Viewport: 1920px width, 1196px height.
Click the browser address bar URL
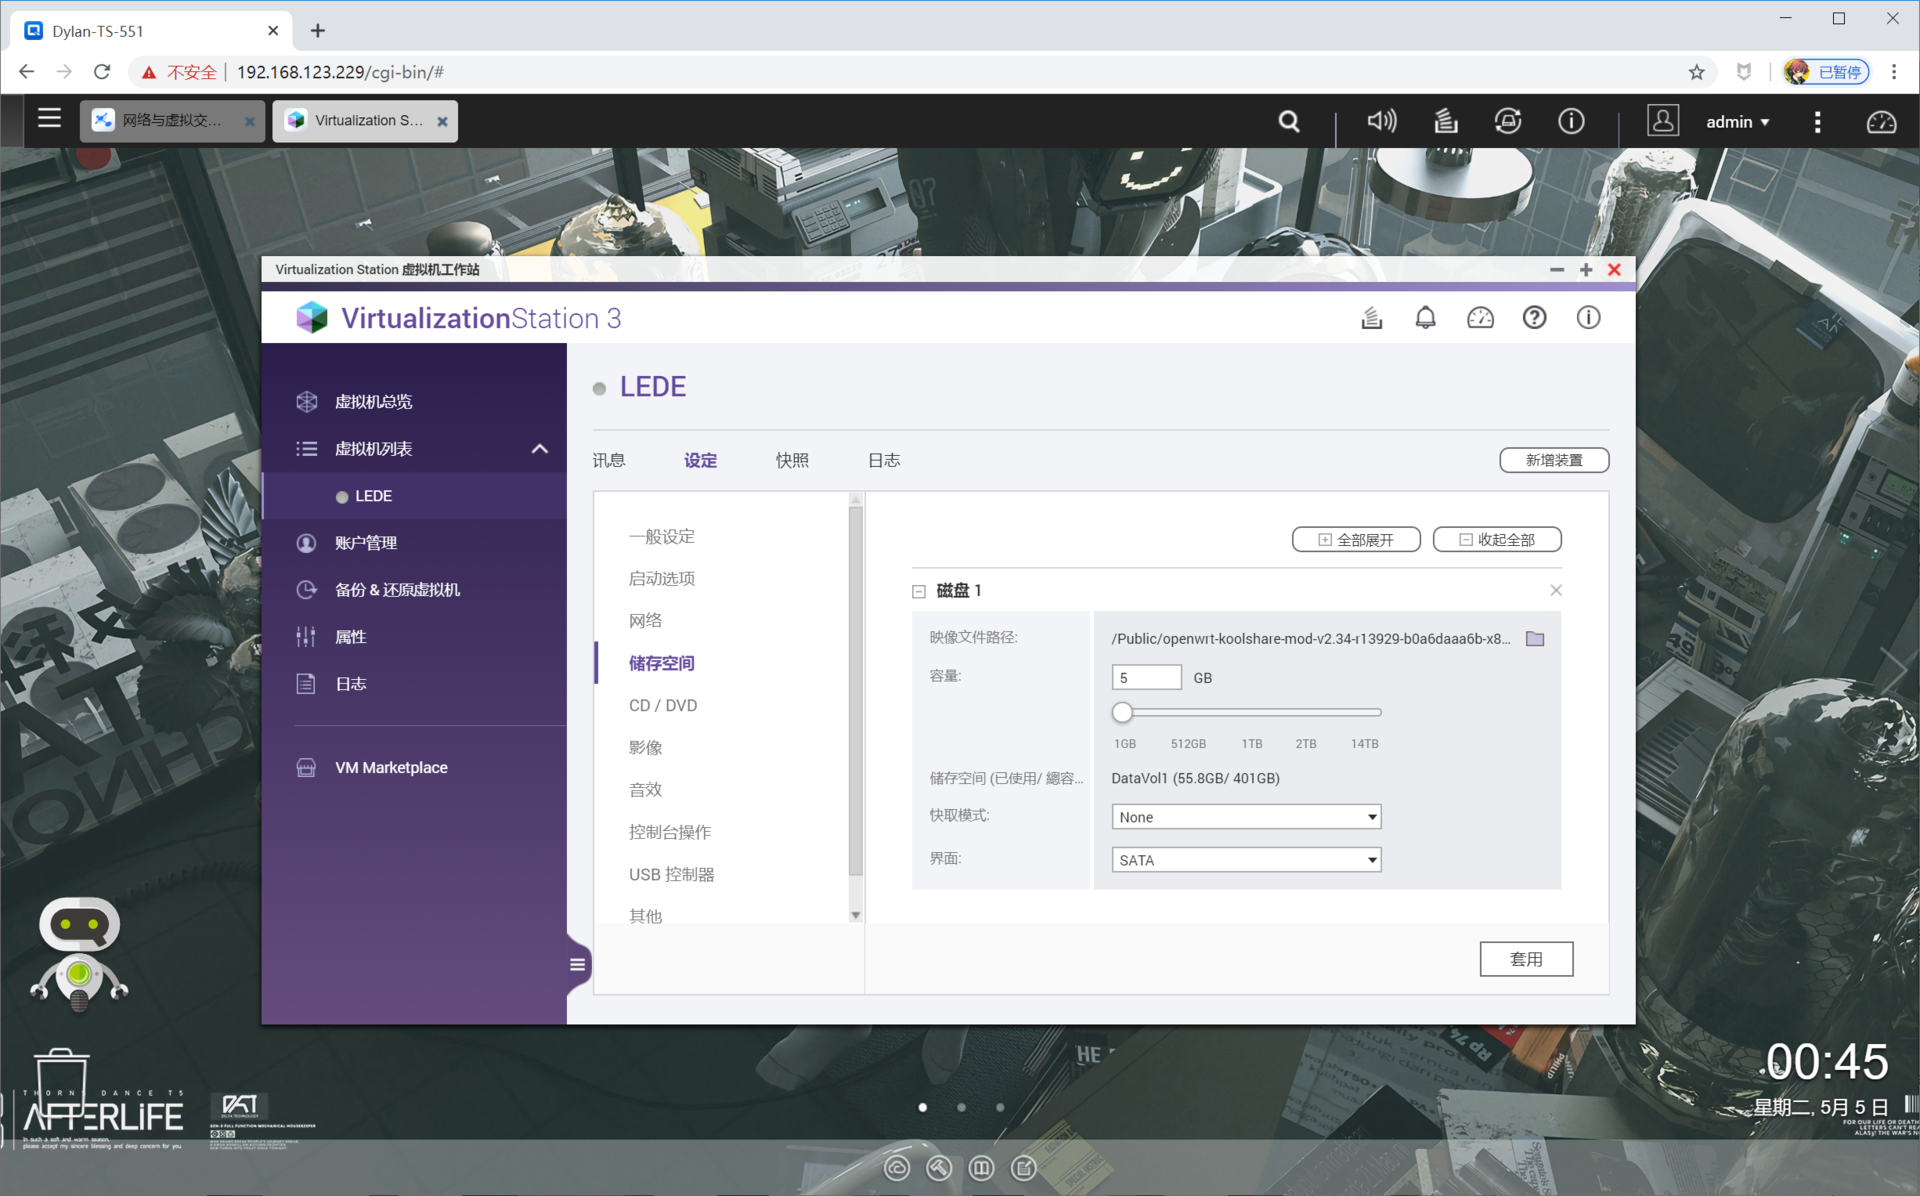click(340, 72)
